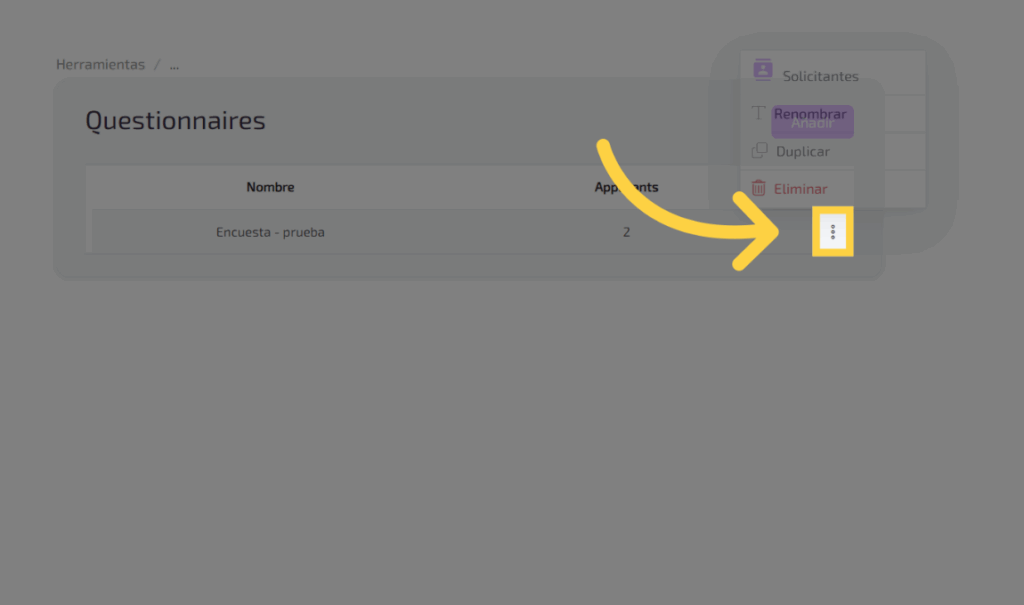Image resolution: width=1024 pixels, height=605 pixels.
Task: Click the T-shaped Renombrar text icon
Action: [x=759, y=114]
